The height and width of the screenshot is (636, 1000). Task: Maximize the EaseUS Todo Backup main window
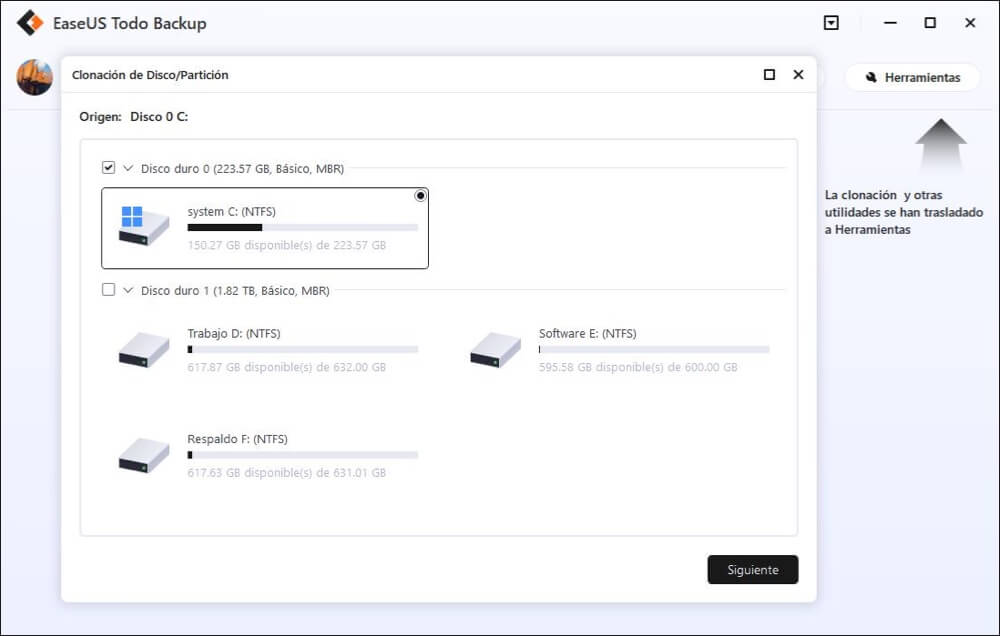930,23
